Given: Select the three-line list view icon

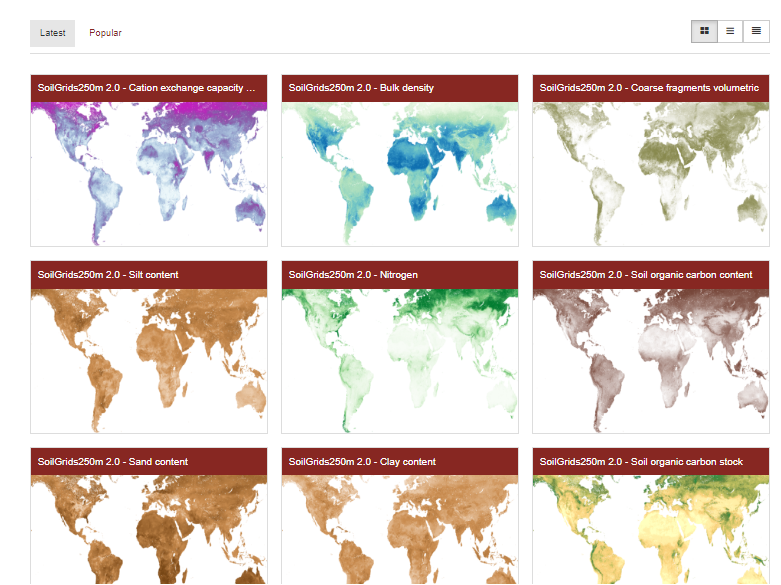Looking at the screenshot, I should (x=730, y=32).
